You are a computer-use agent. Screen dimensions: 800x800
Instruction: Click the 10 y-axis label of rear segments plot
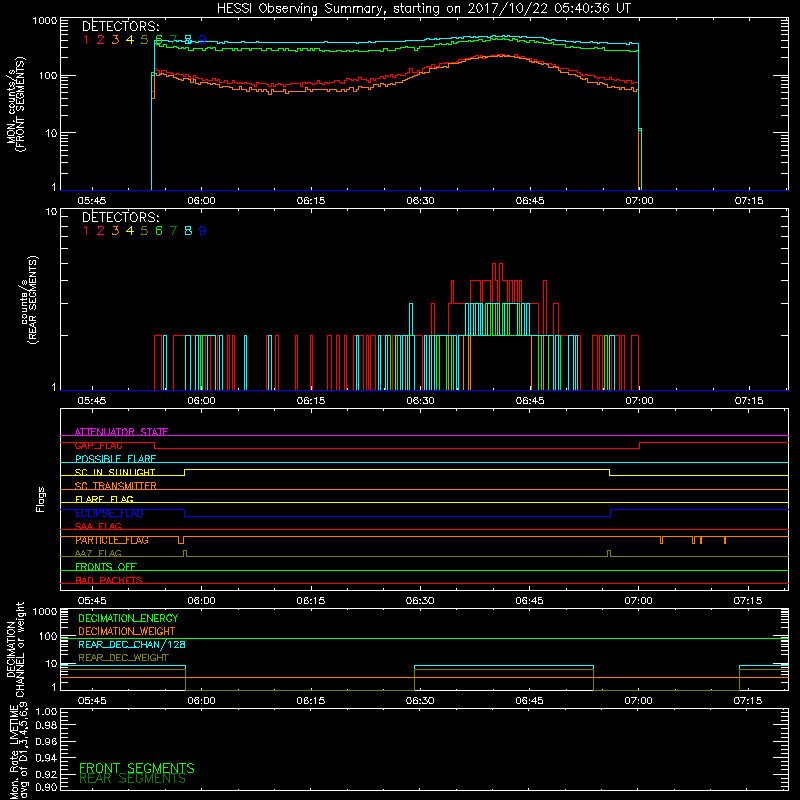coord(52,211)
